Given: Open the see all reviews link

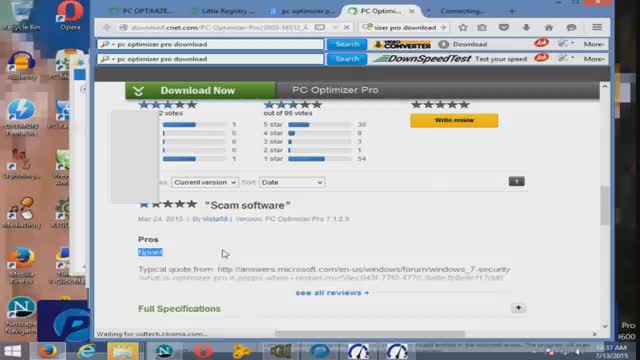Looking at the screenshot, I should (x=332, y=293).
